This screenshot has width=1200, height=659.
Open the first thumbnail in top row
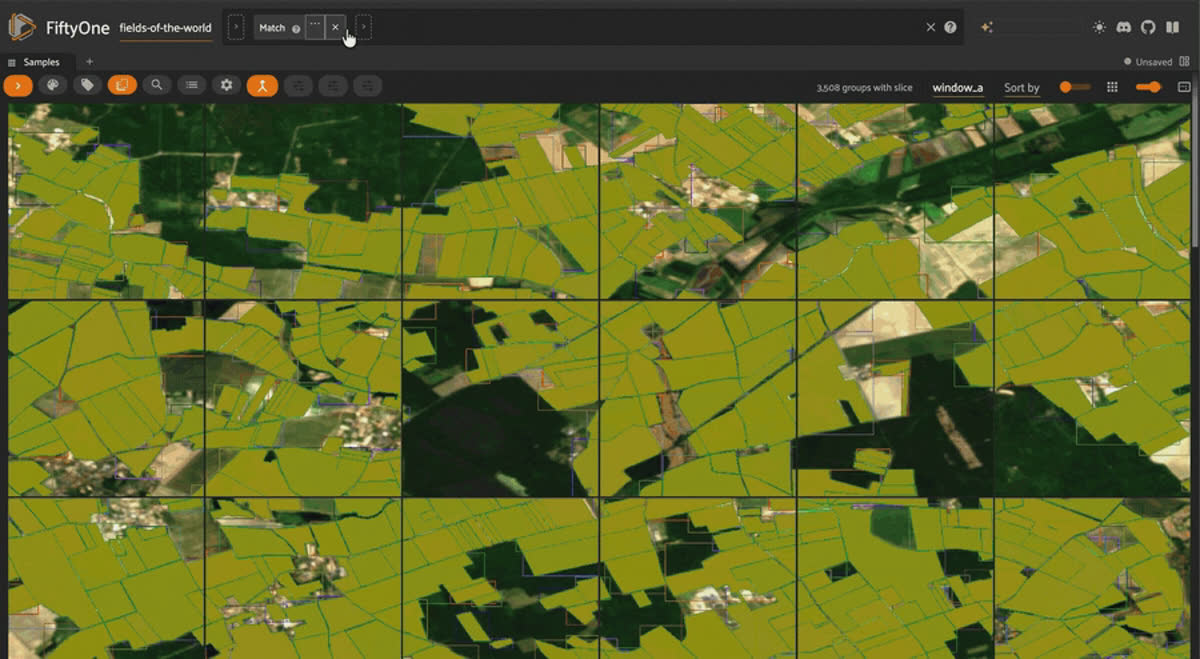(106, 201)
